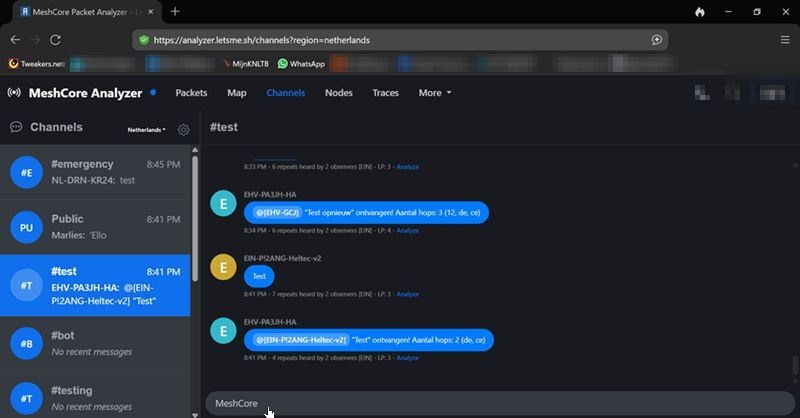The height and width of the screenshot is (418, 800).
Task: Open a new browser tab
Action: point(175,11)
